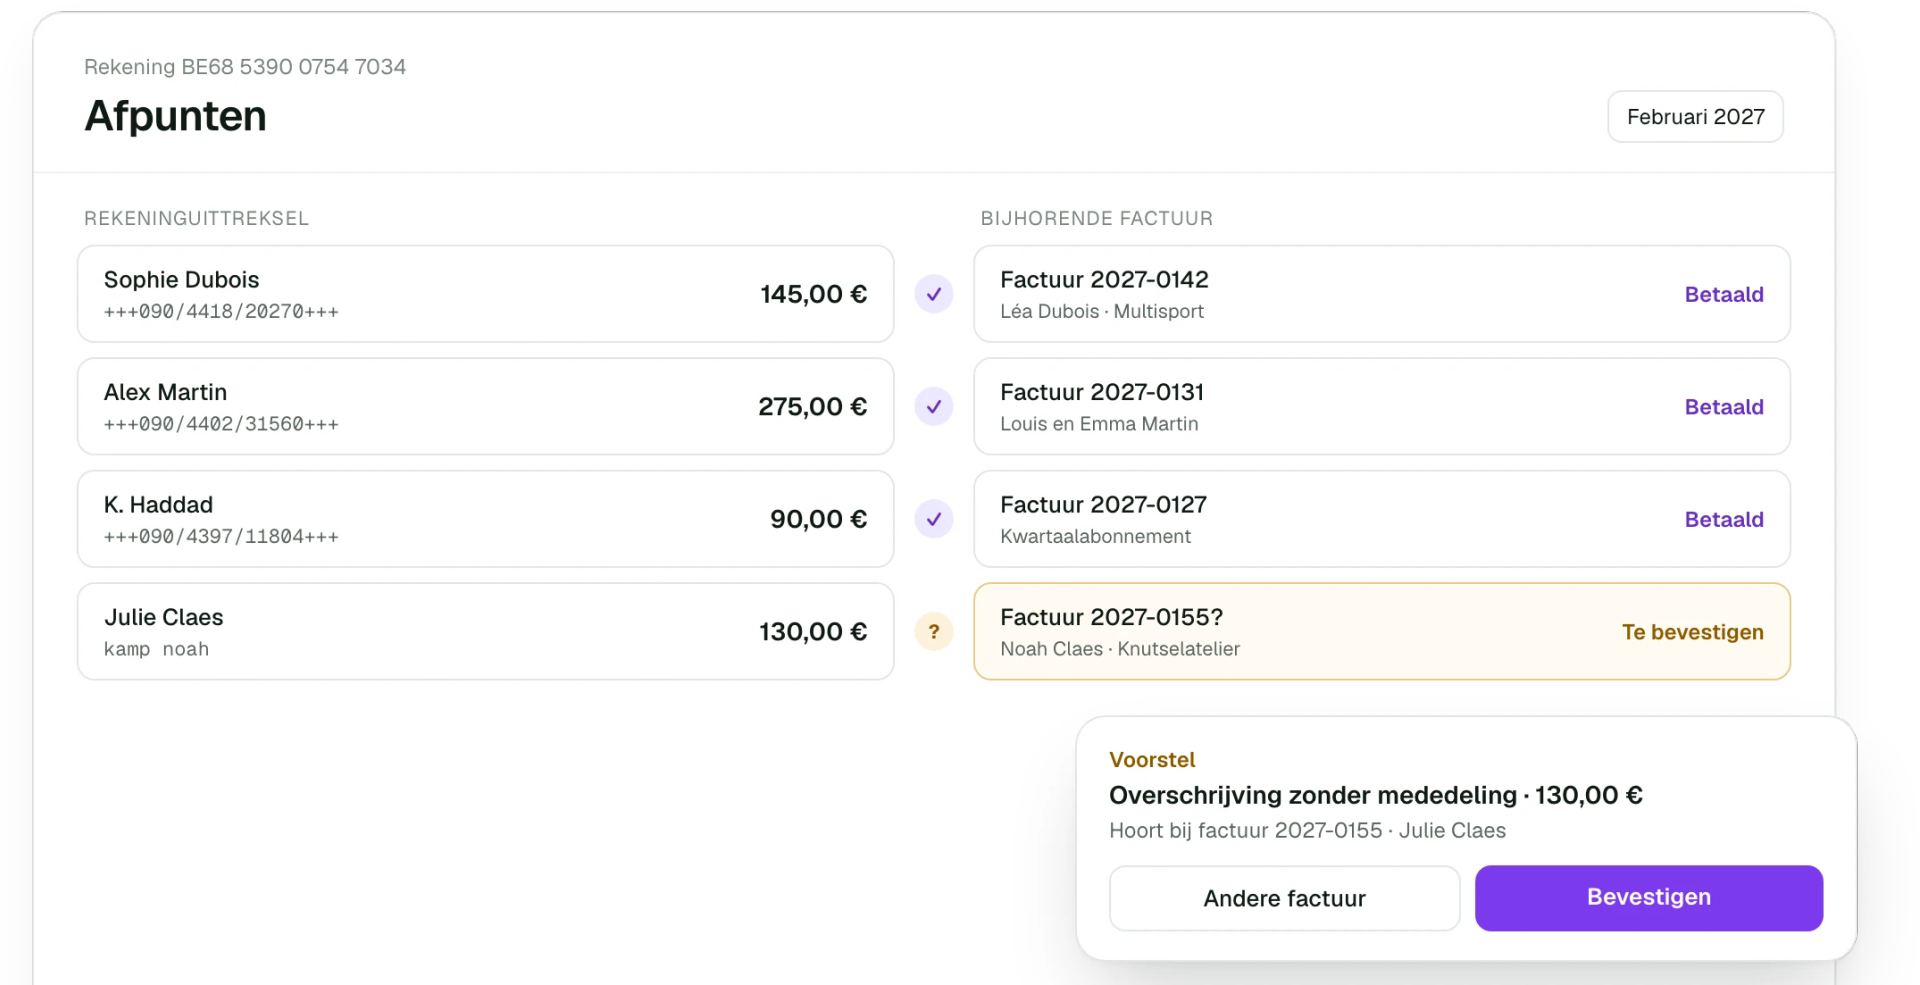Click the amount 145,00 €
The width and height of the screenshot is (1920, 985).
(x=813, y=294)
